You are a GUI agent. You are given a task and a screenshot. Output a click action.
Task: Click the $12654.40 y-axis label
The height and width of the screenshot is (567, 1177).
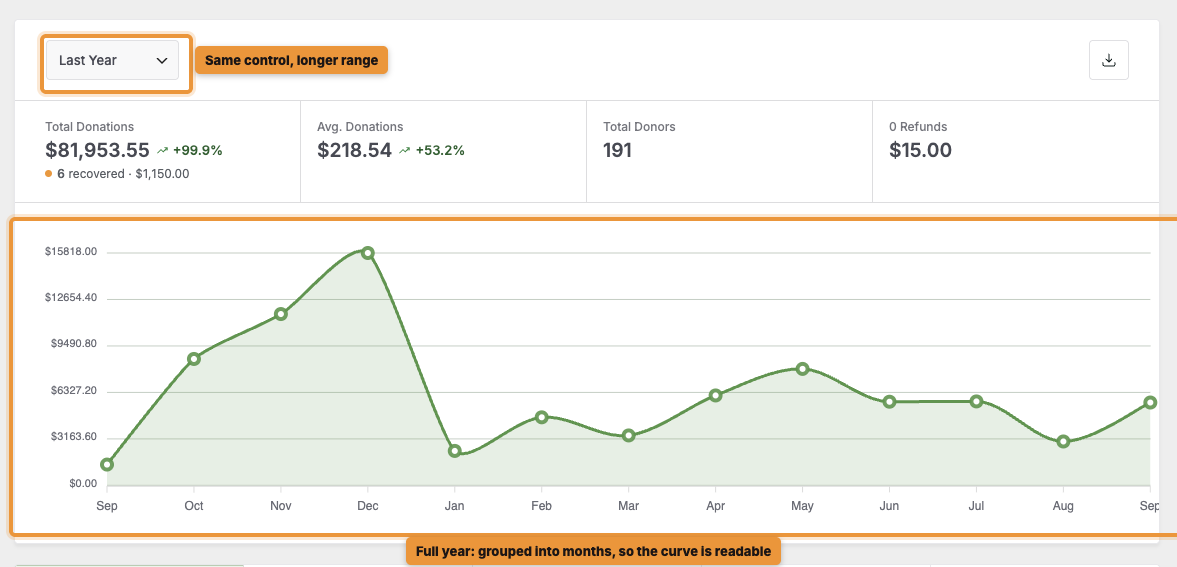point(71,298)
